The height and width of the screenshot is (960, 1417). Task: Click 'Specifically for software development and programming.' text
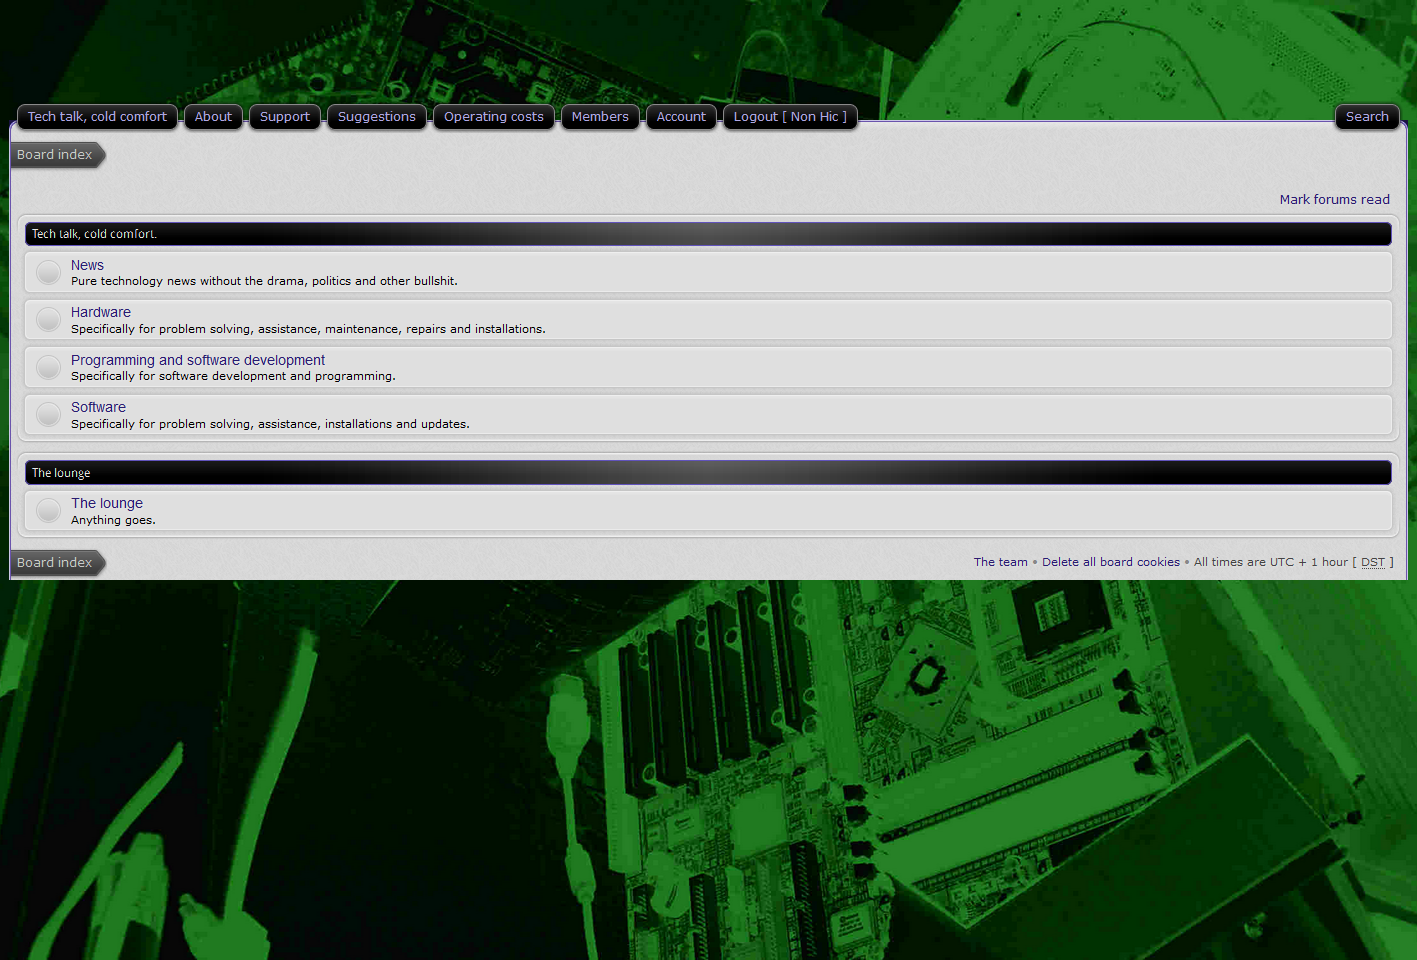pyautogui.click(x=233, y=376)
